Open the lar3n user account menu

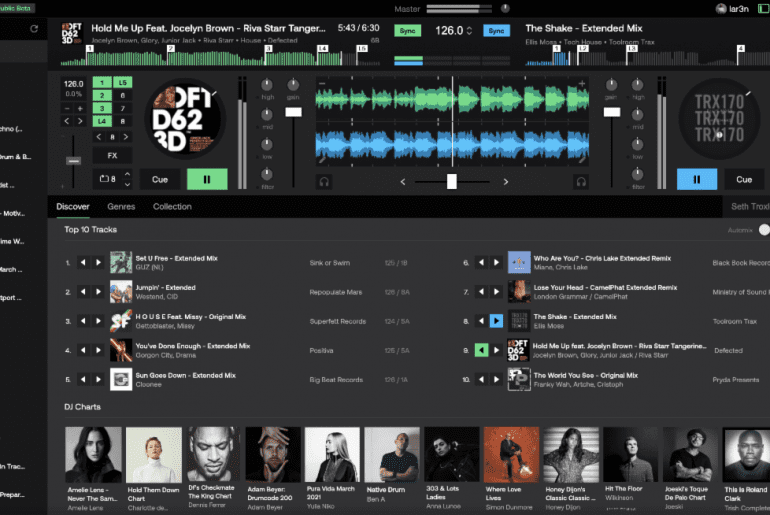(732, 8)
